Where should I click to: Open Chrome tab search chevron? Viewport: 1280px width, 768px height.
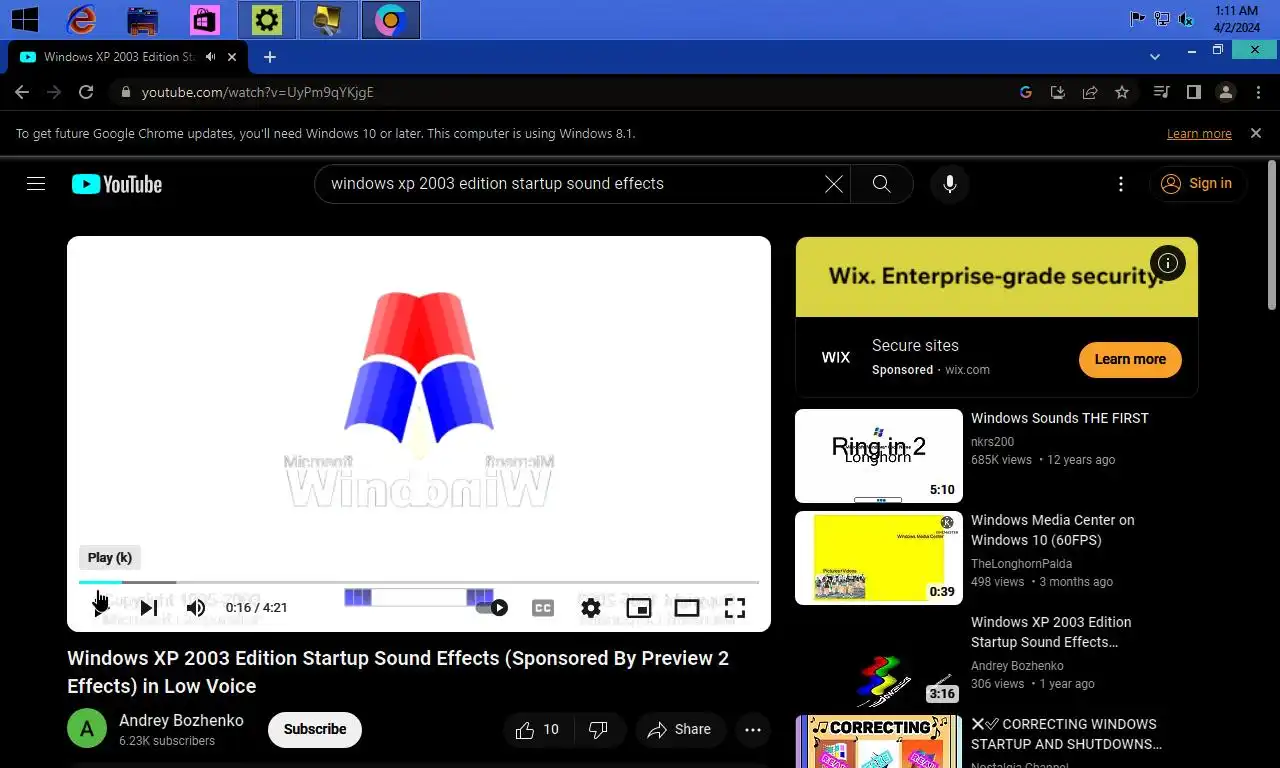[1155, 57]
